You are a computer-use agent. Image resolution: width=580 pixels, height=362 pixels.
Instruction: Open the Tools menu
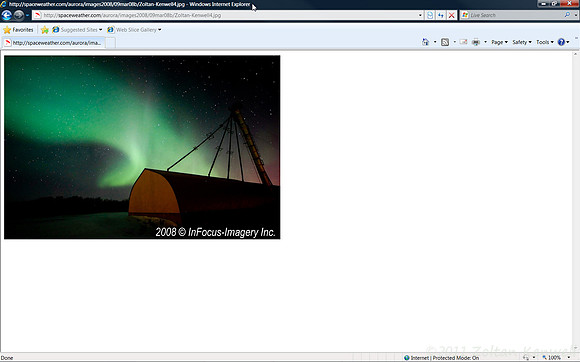[x=545, y=42]
